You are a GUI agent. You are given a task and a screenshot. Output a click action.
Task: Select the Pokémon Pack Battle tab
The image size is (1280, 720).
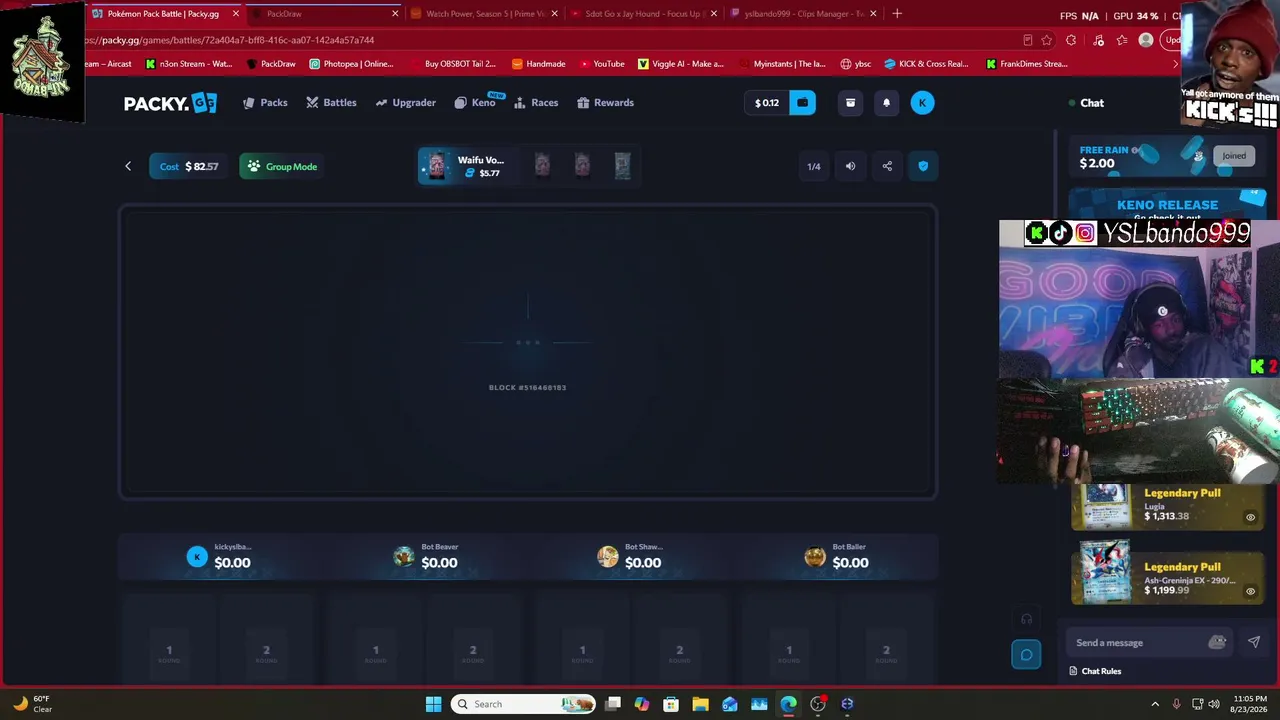click(163, 14)
